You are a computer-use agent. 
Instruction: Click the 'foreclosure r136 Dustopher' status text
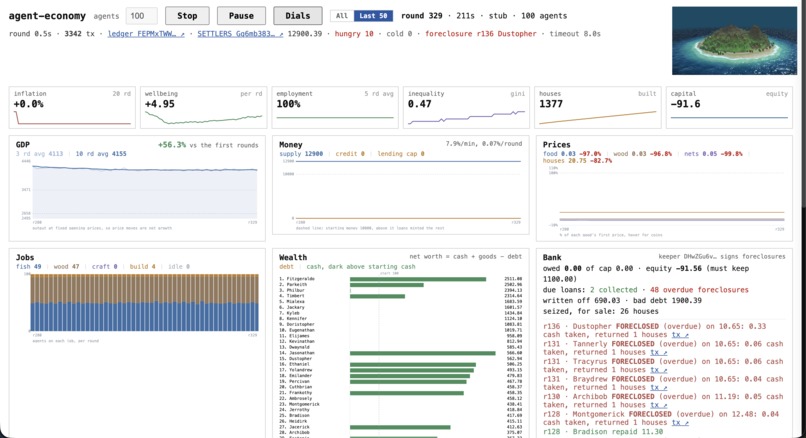click(481, 34)
